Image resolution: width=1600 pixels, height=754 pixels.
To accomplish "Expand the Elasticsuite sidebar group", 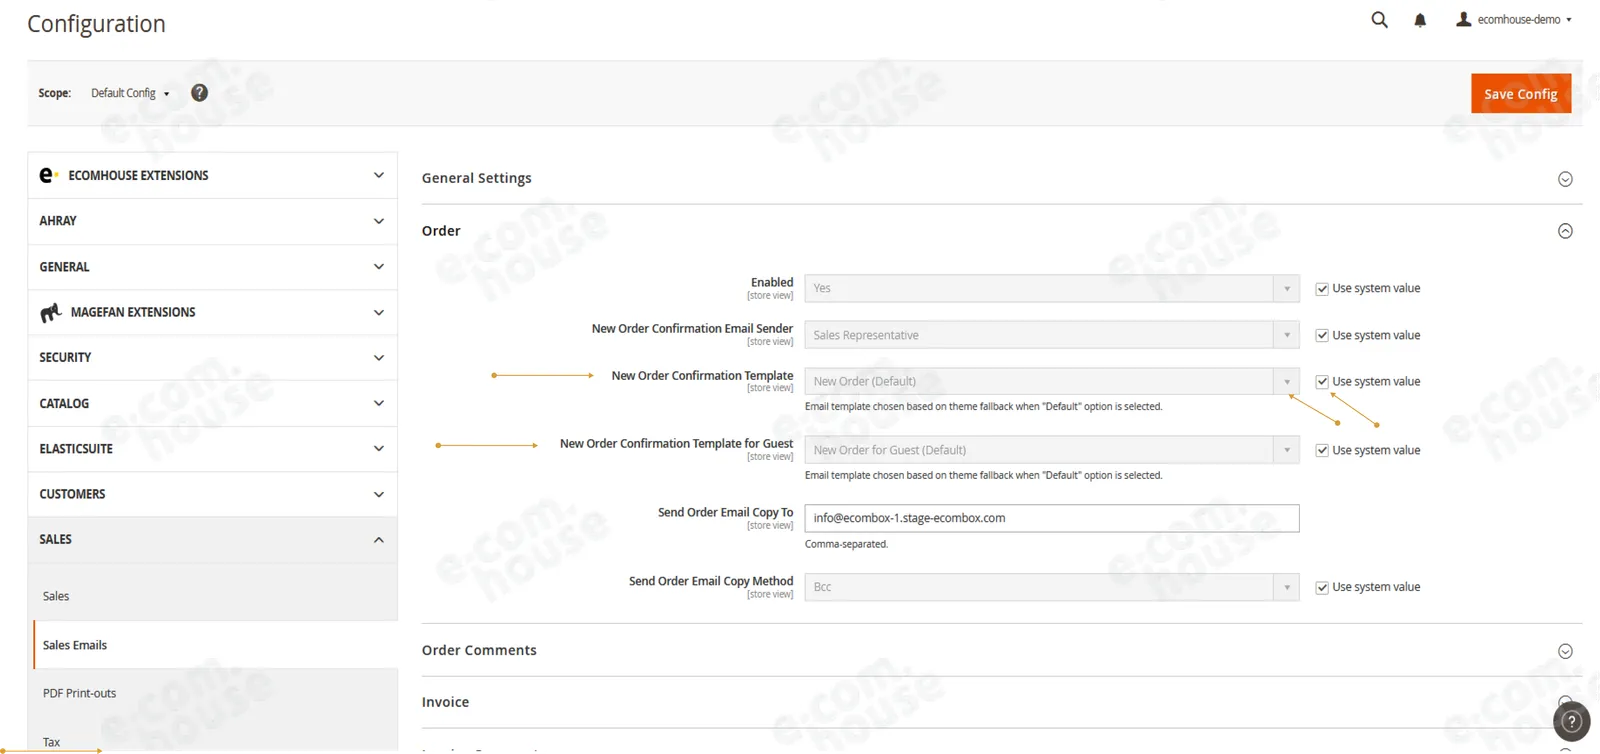I will point(212,449).
